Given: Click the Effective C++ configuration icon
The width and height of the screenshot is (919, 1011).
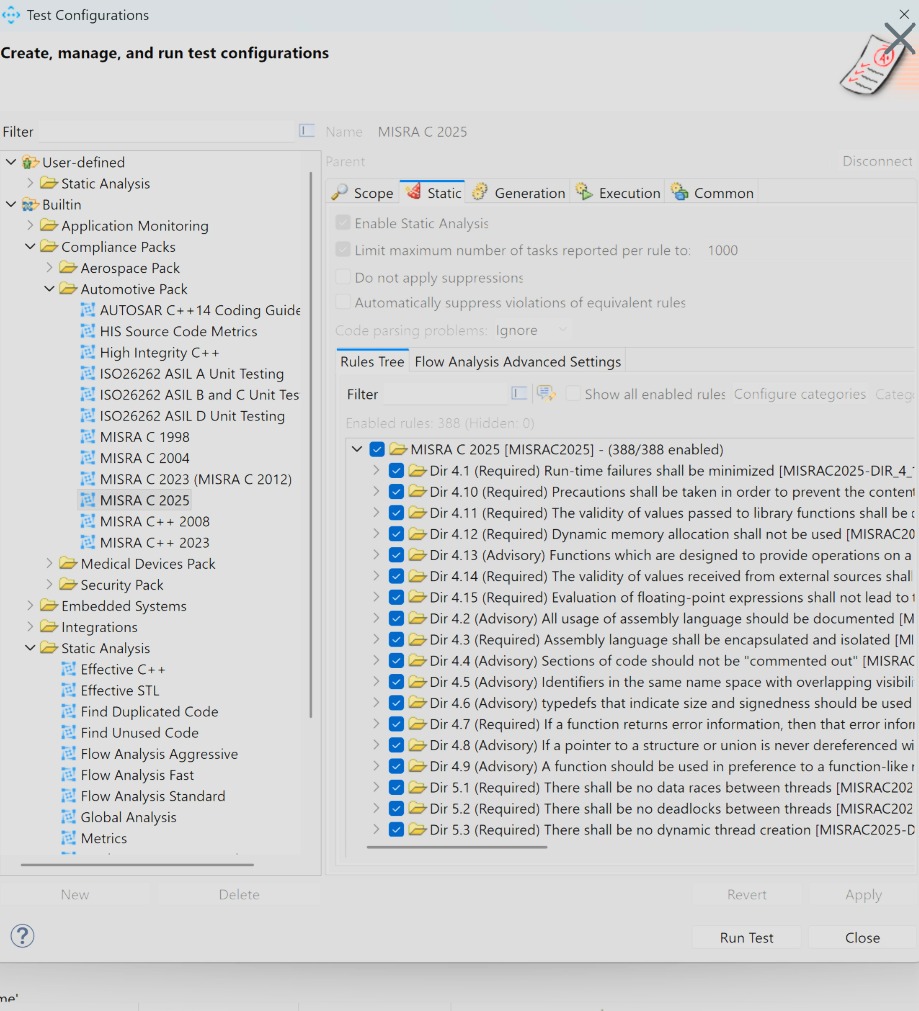Looking at the screenshot, I should pos(68,669).
